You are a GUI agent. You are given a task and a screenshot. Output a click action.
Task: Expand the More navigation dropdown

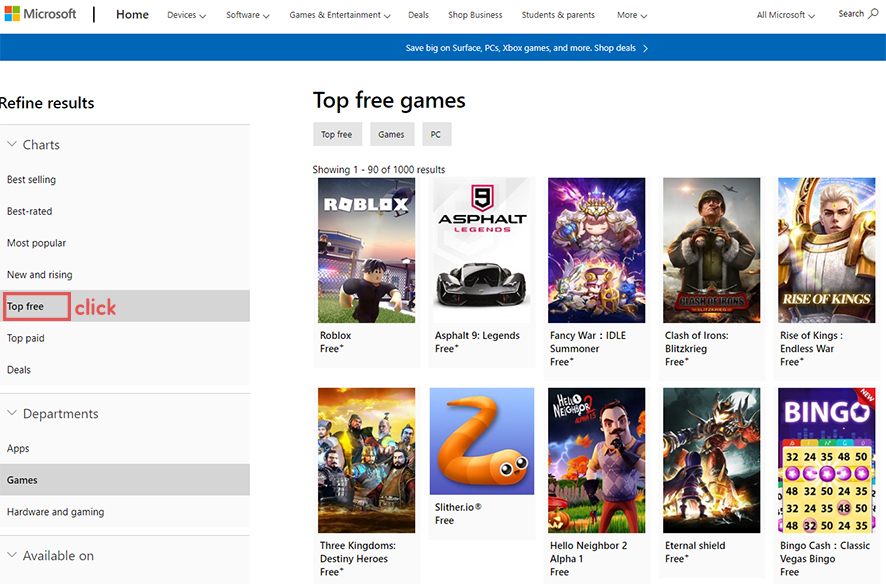click(632, 15)
